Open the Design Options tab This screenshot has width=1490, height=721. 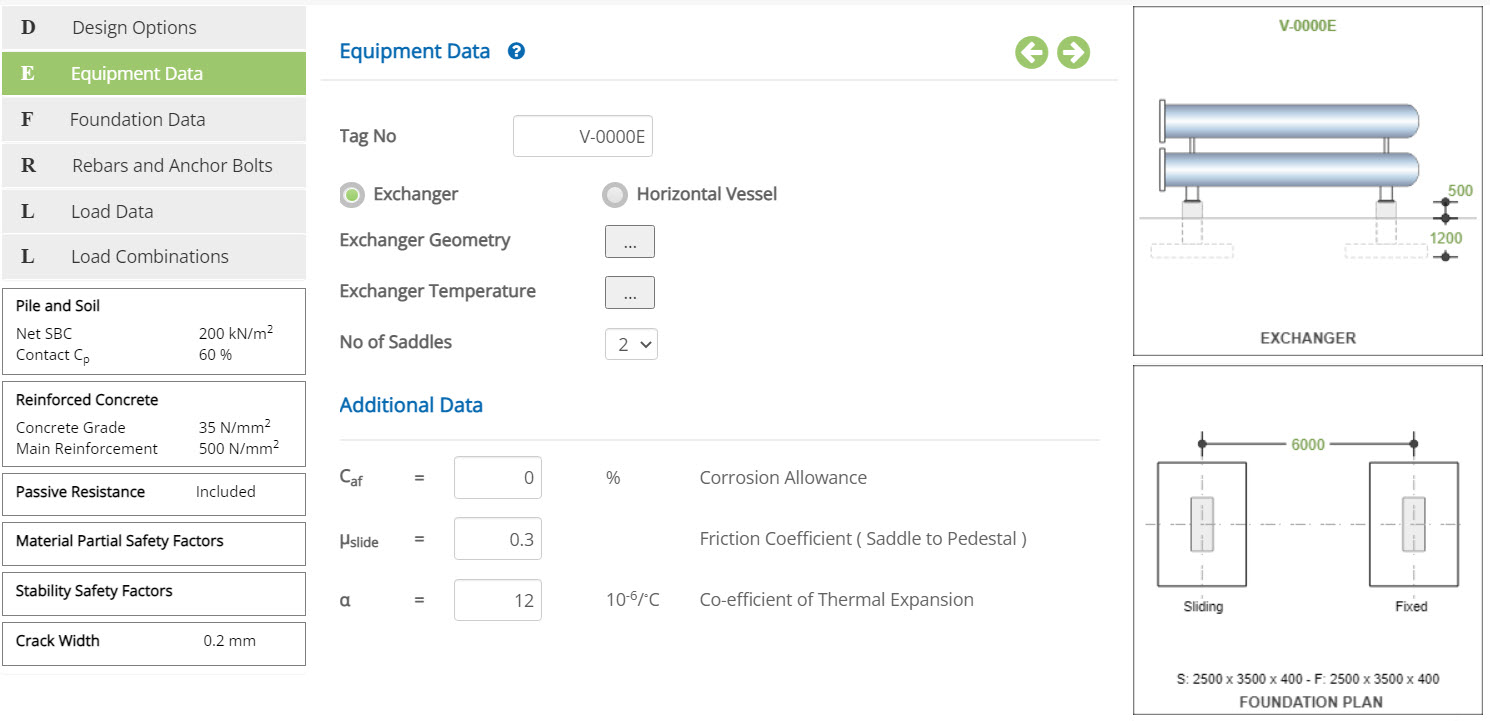click(154, 28)
